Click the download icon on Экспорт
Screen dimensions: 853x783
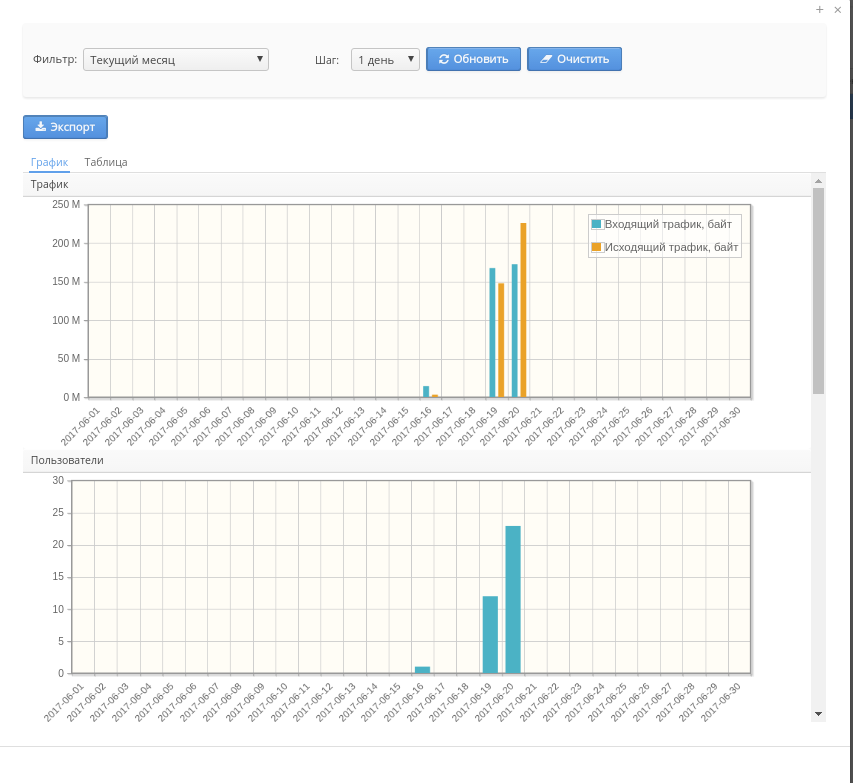(x=40, y=127)
